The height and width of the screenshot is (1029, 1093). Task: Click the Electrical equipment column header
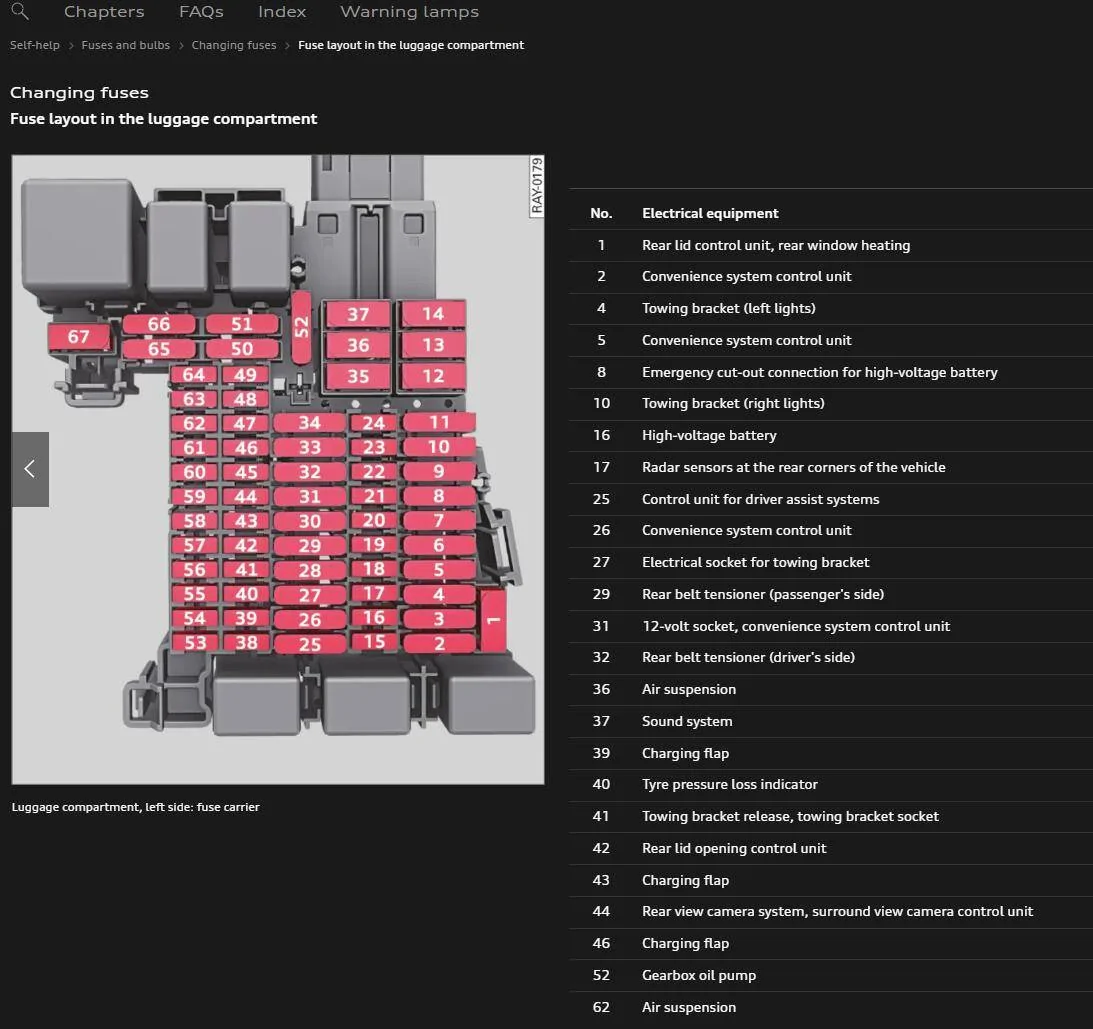point(710,213)
